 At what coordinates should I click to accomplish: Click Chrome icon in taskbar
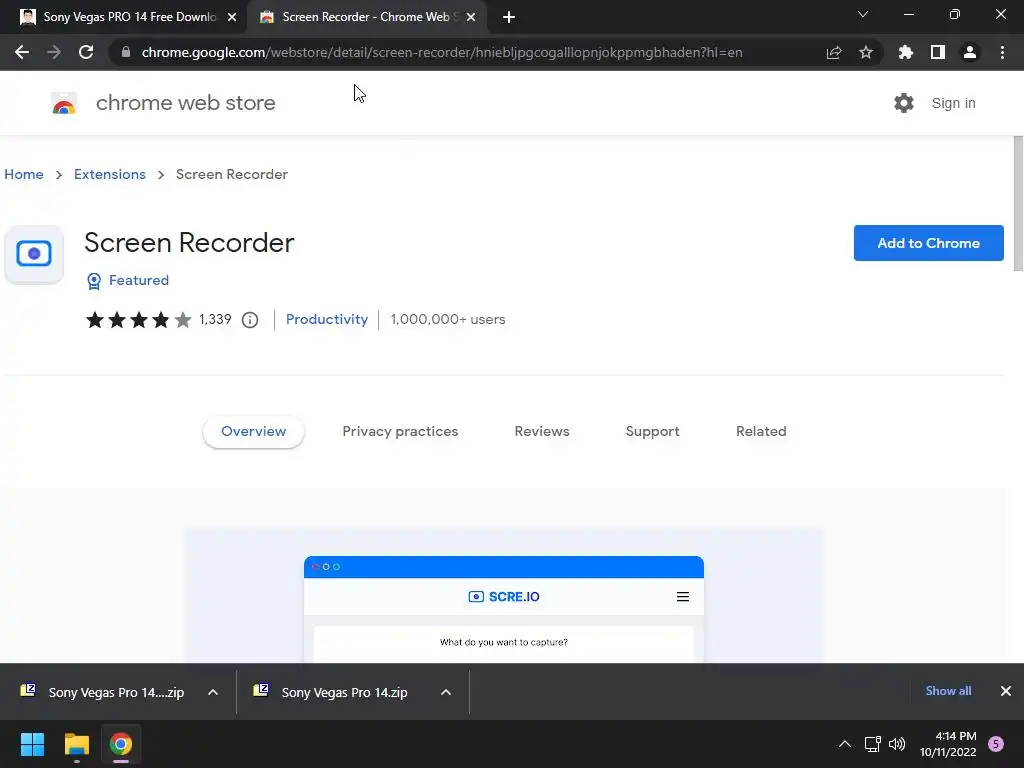coord(121,744)
